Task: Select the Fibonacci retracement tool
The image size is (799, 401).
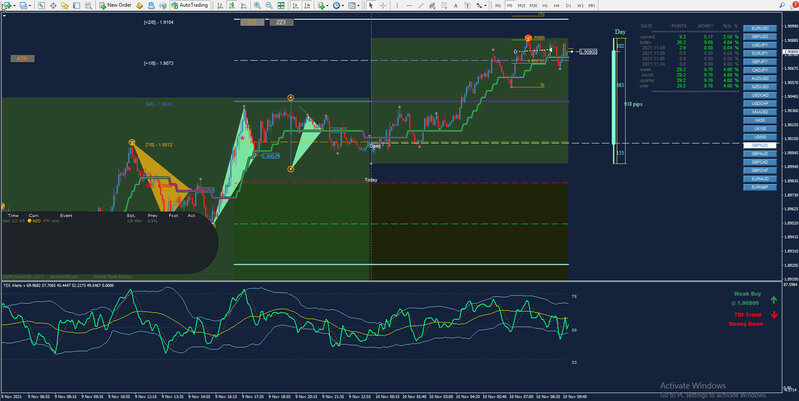Action: tap(444, 5)
